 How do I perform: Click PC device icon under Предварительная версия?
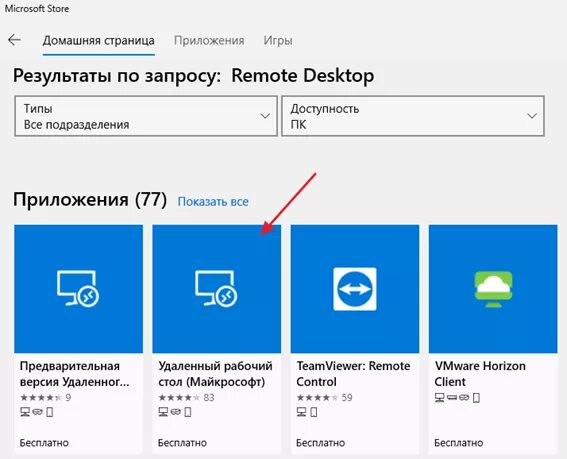25,412
